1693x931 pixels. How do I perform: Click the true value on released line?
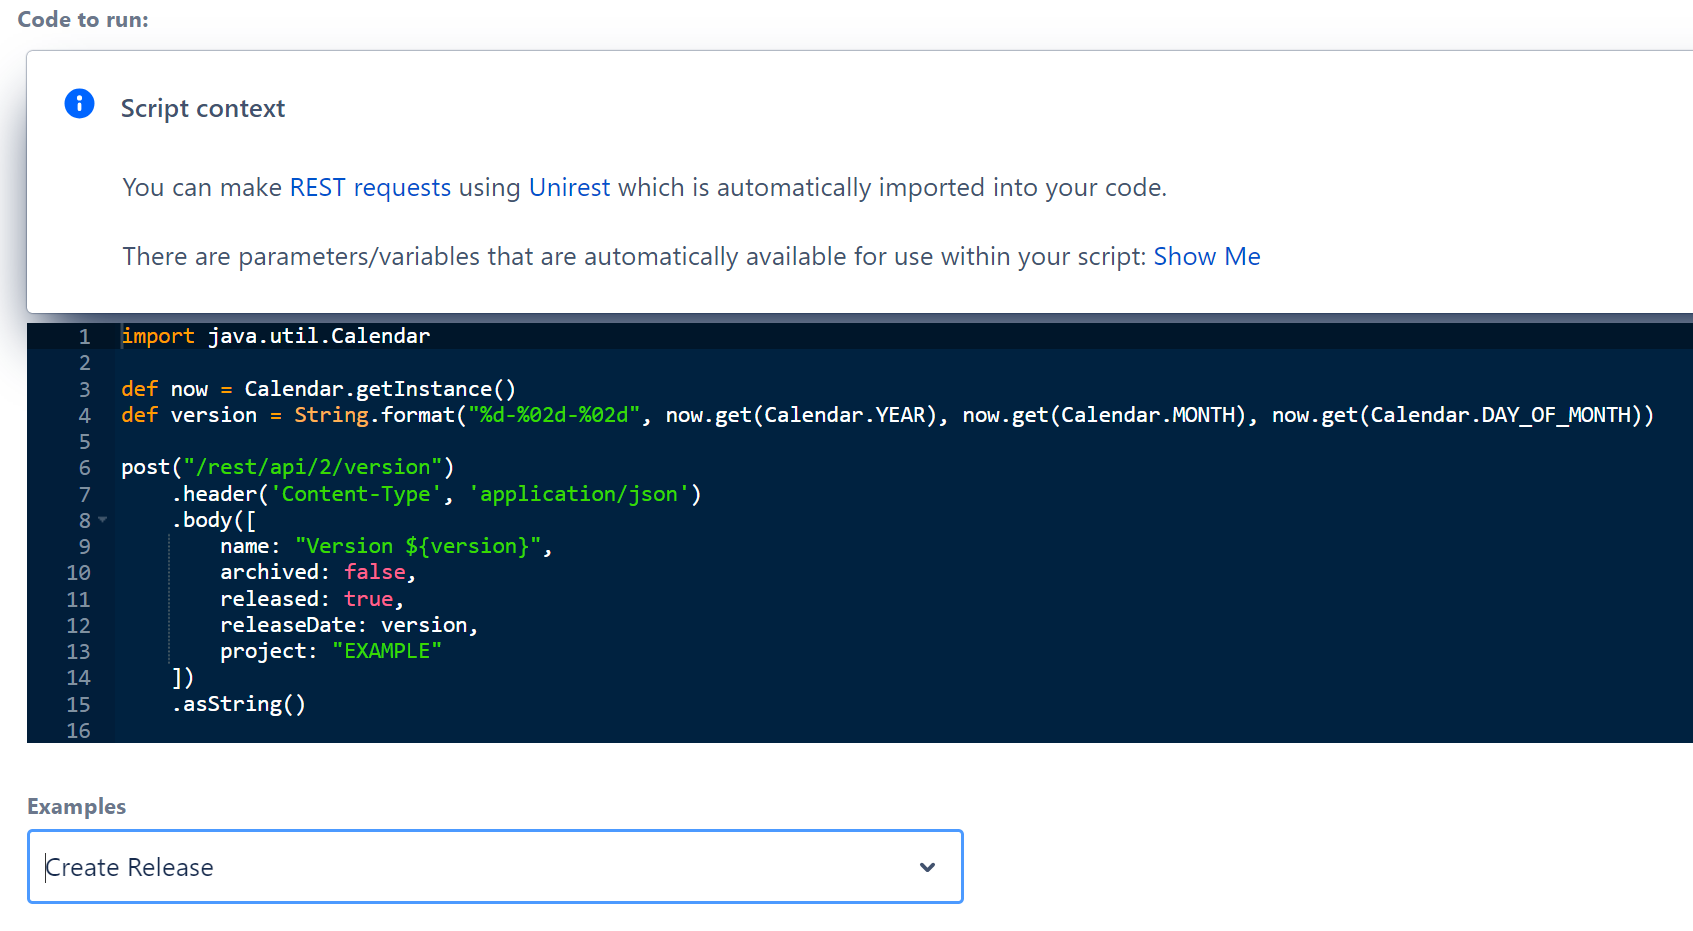coord(368,599)
